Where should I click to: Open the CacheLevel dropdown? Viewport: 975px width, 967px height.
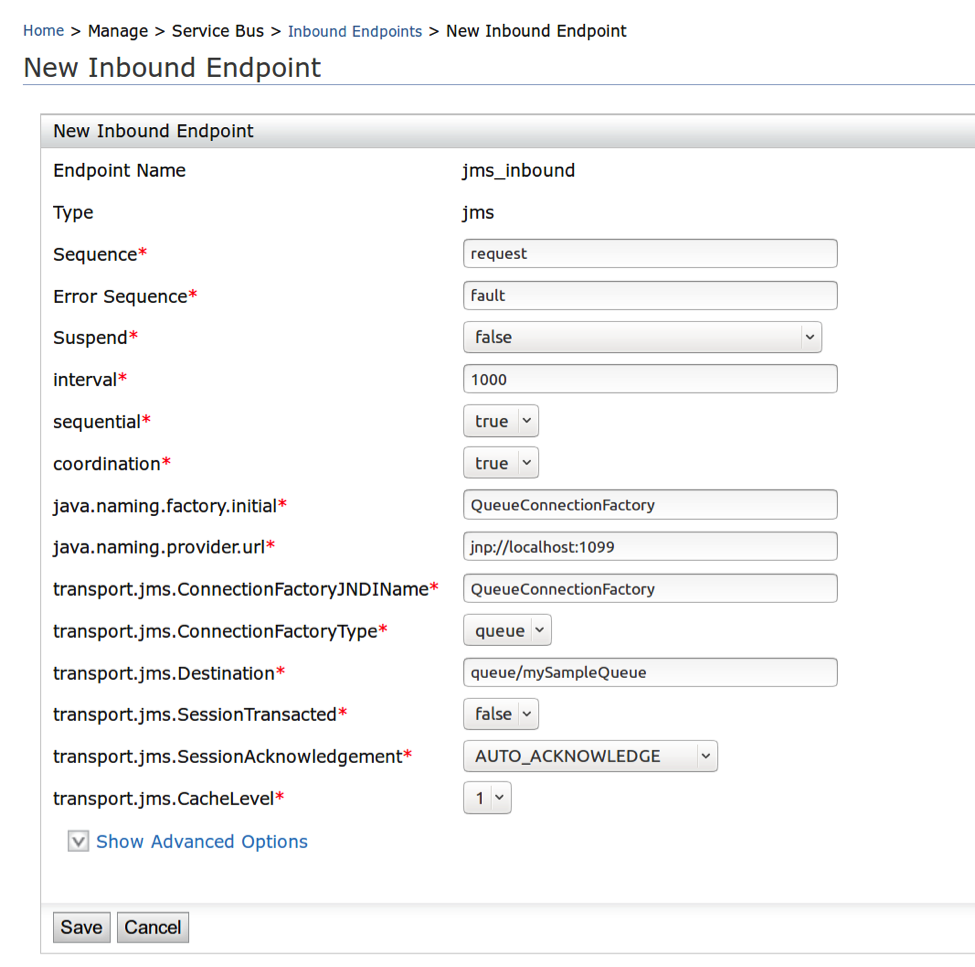(x=487, y=798)
